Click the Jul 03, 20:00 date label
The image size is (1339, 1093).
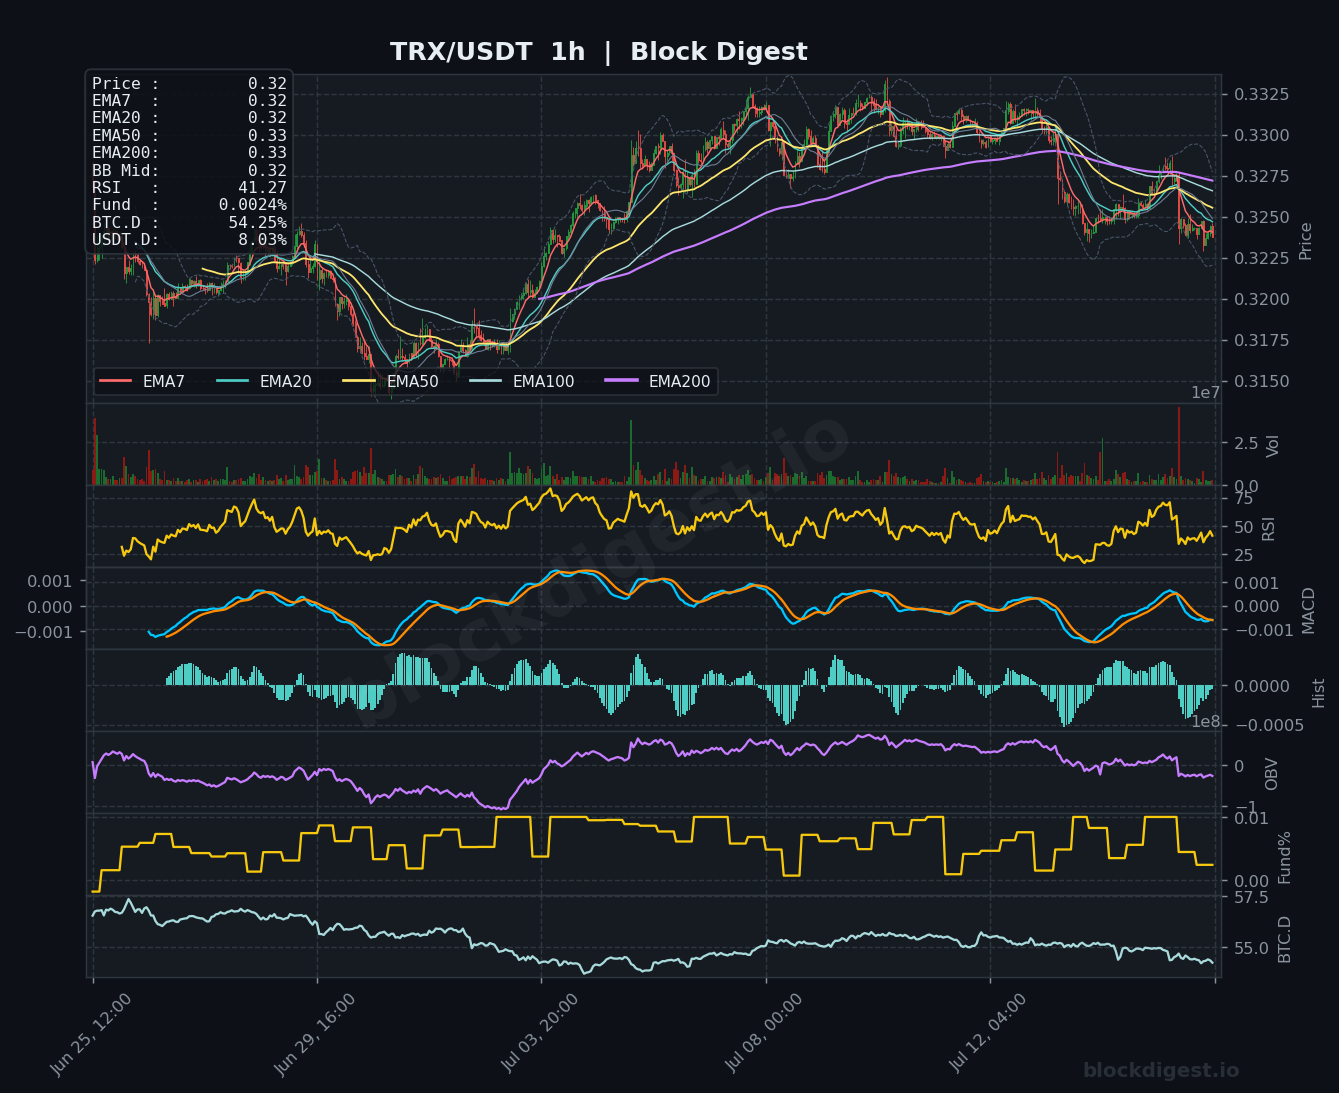click(539, 1034)
